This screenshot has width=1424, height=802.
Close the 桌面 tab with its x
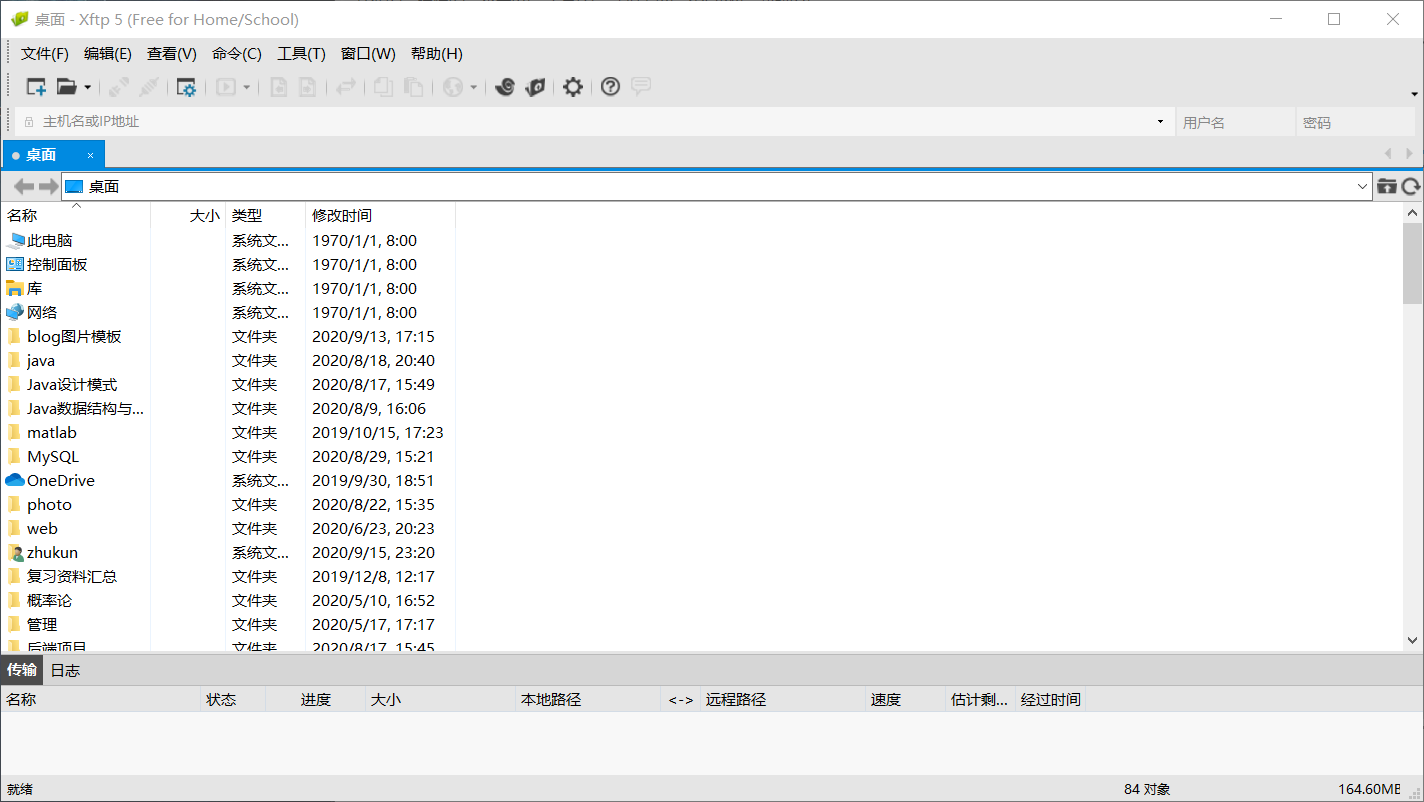coord(90,155)
